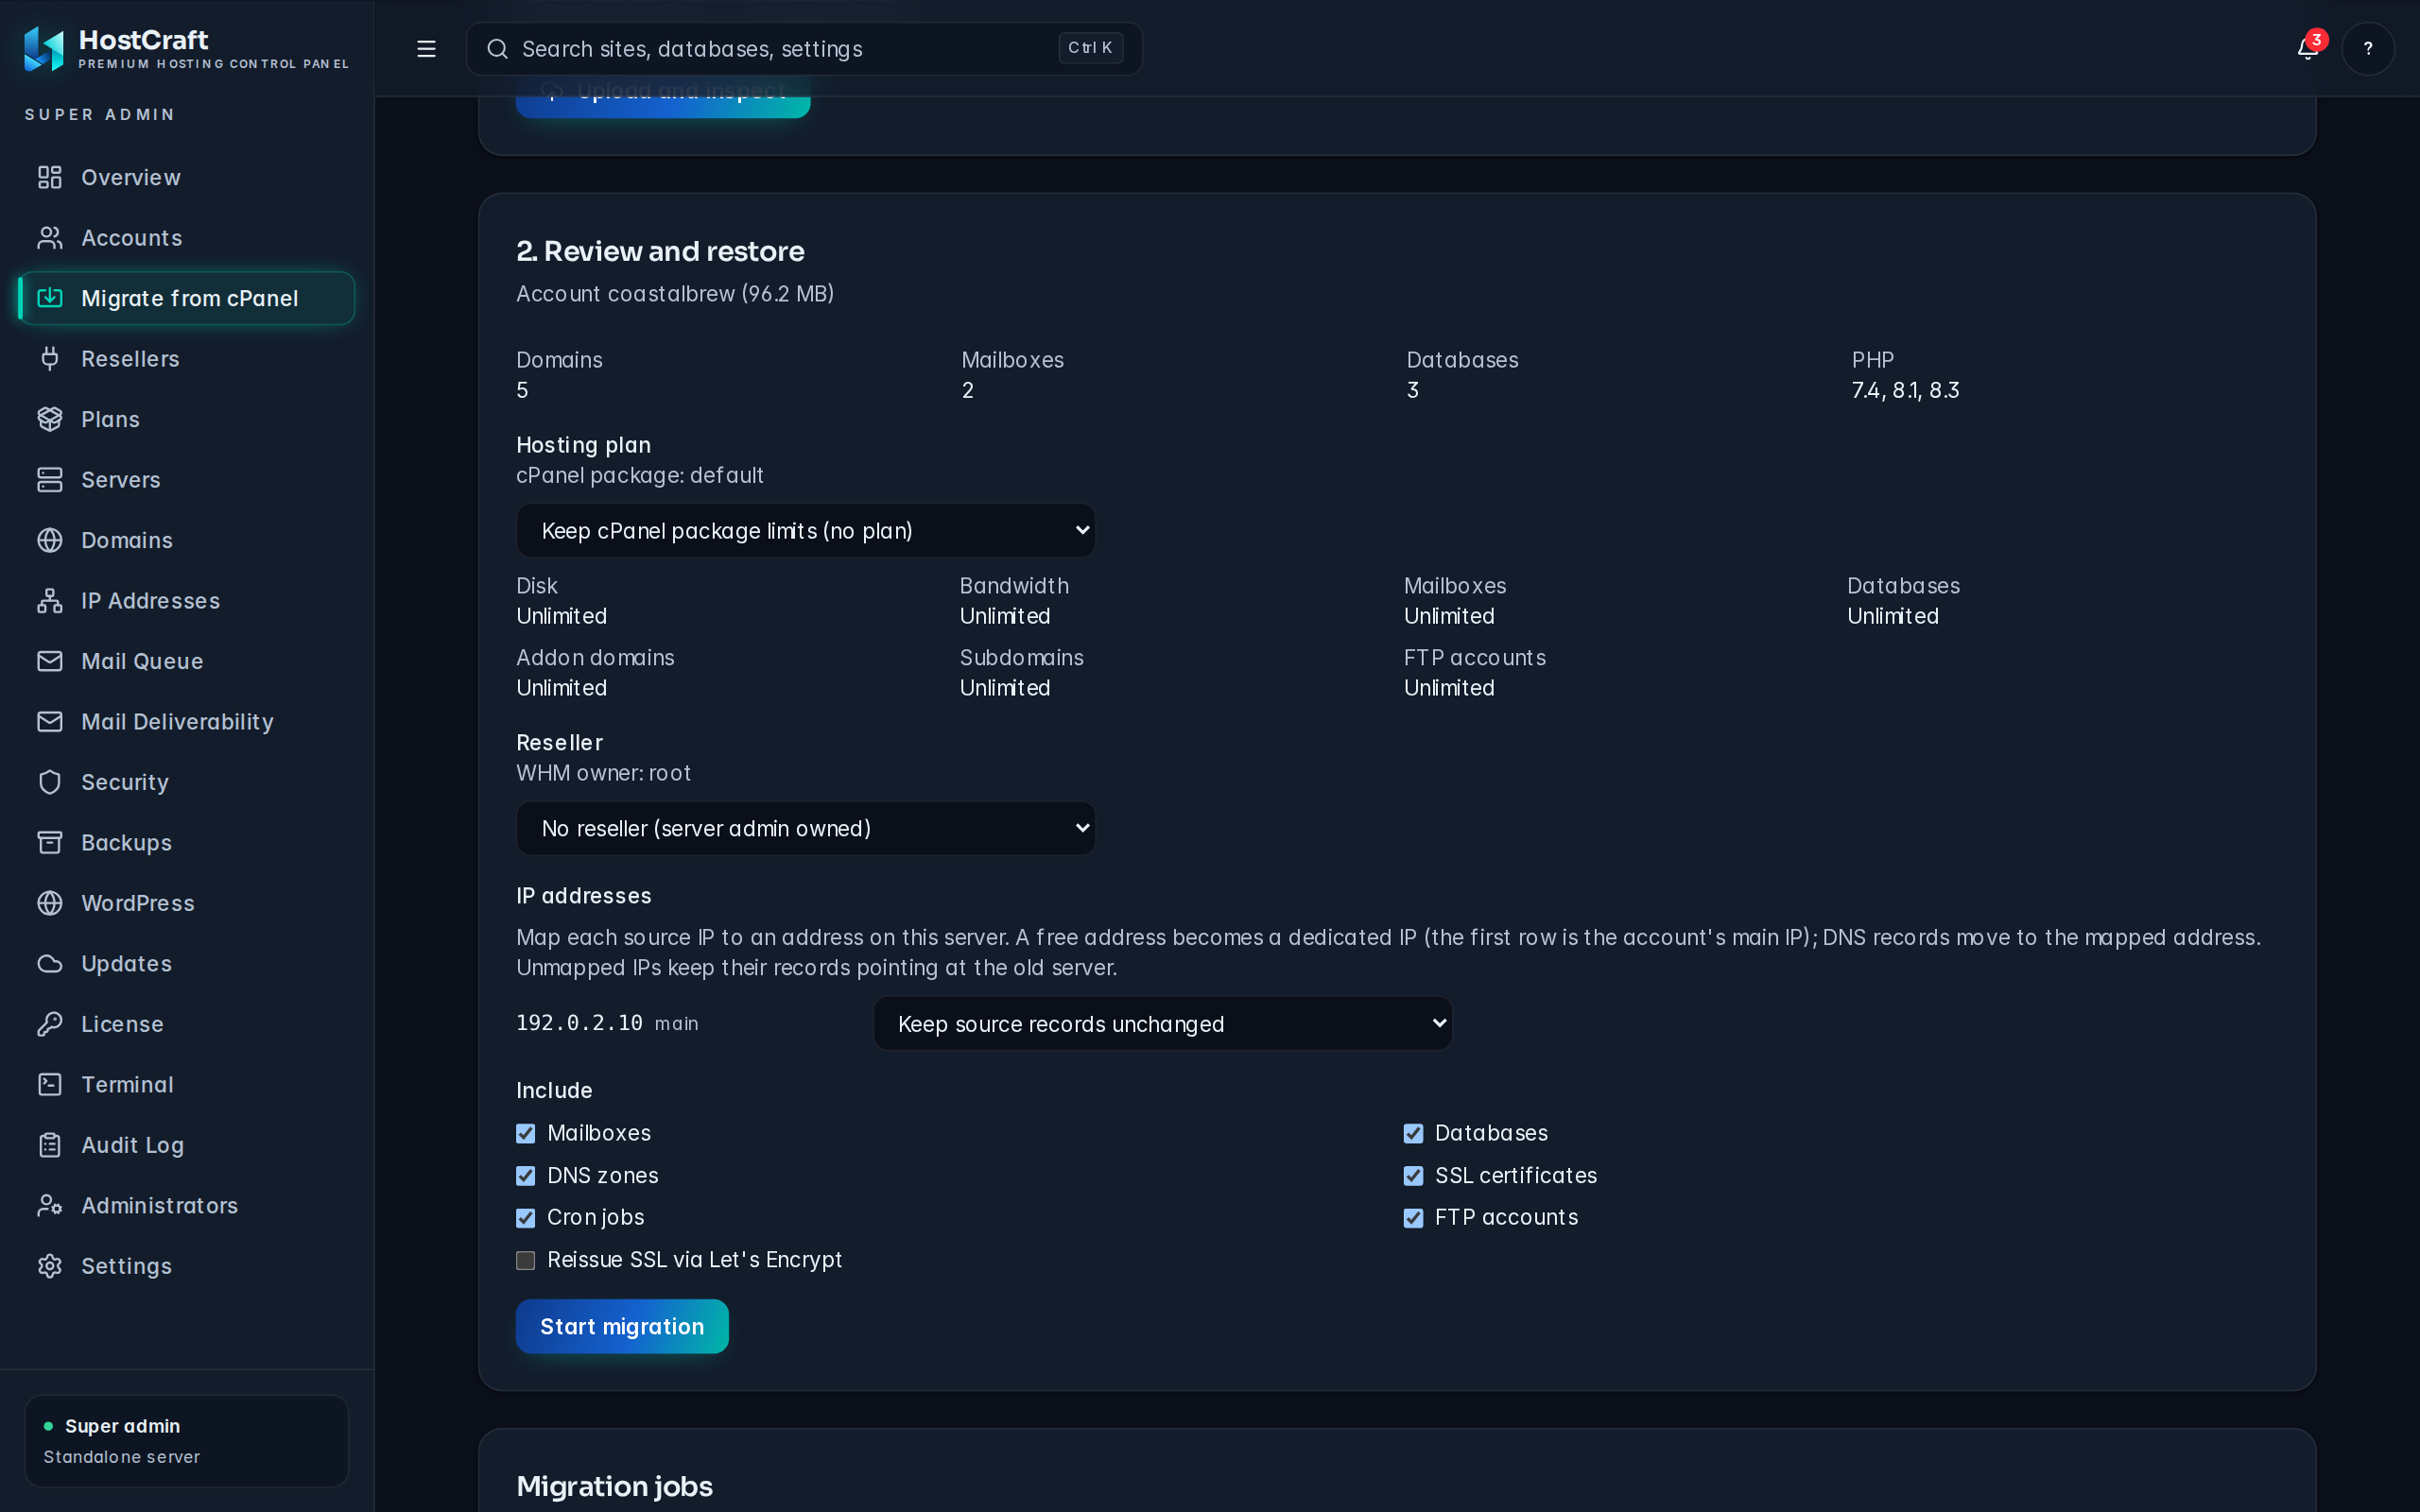The height and width of the screenshot is (1512, 2420).
Task: Click the Security shield icon
Action: [50, 782]
